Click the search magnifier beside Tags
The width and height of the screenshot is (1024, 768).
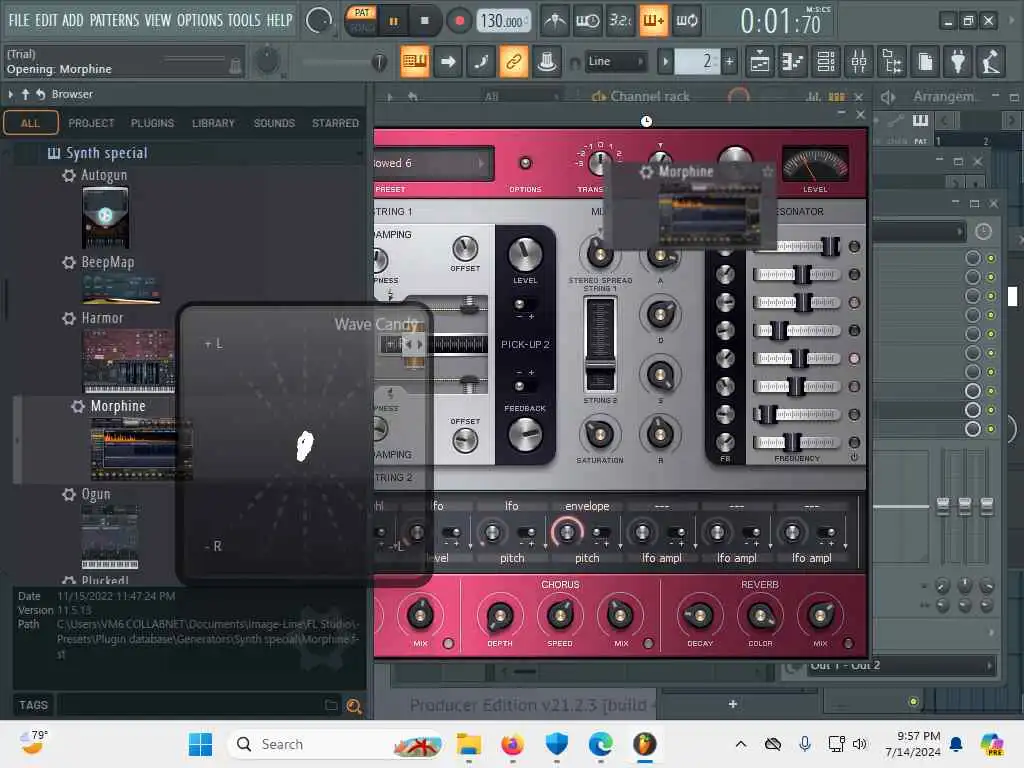tap(354, 705)
